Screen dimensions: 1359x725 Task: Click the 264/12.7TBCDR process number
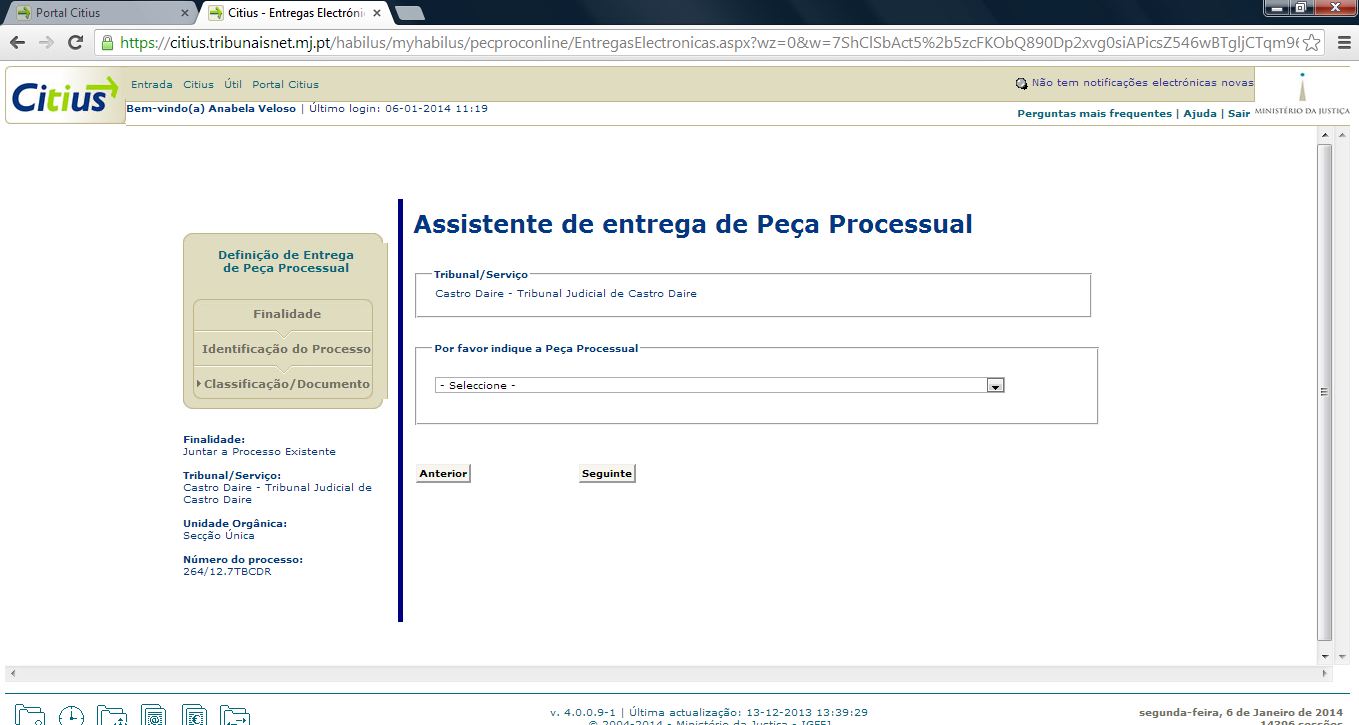[227, 572]
